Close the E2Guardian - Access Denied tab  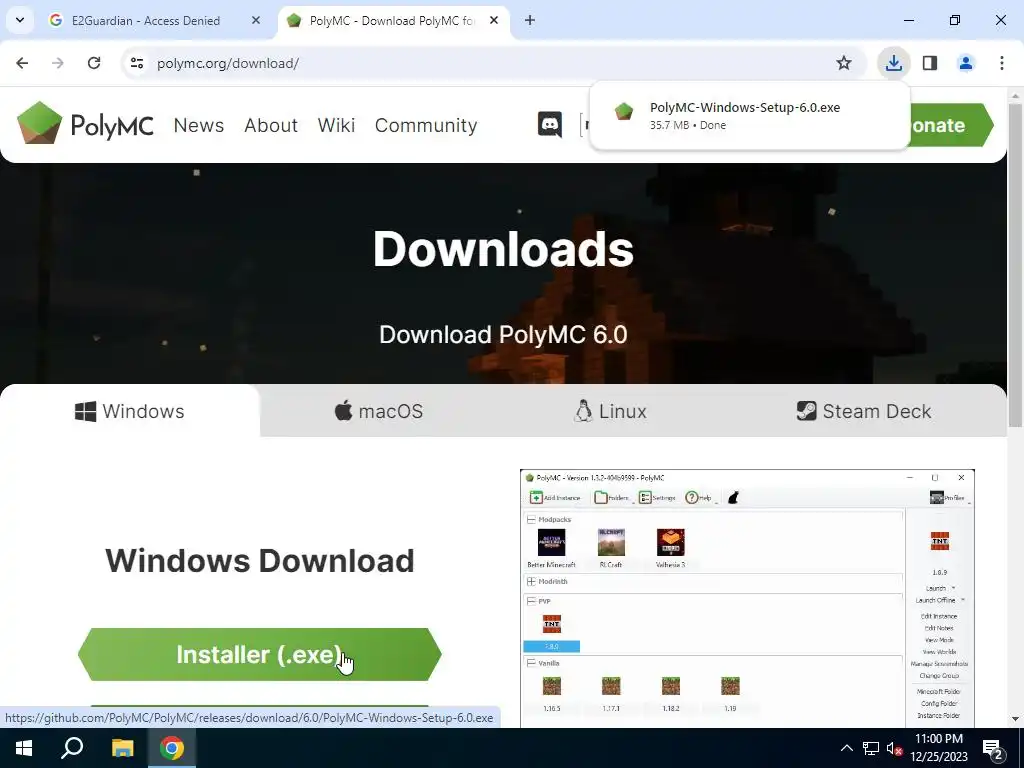(255, 20)
